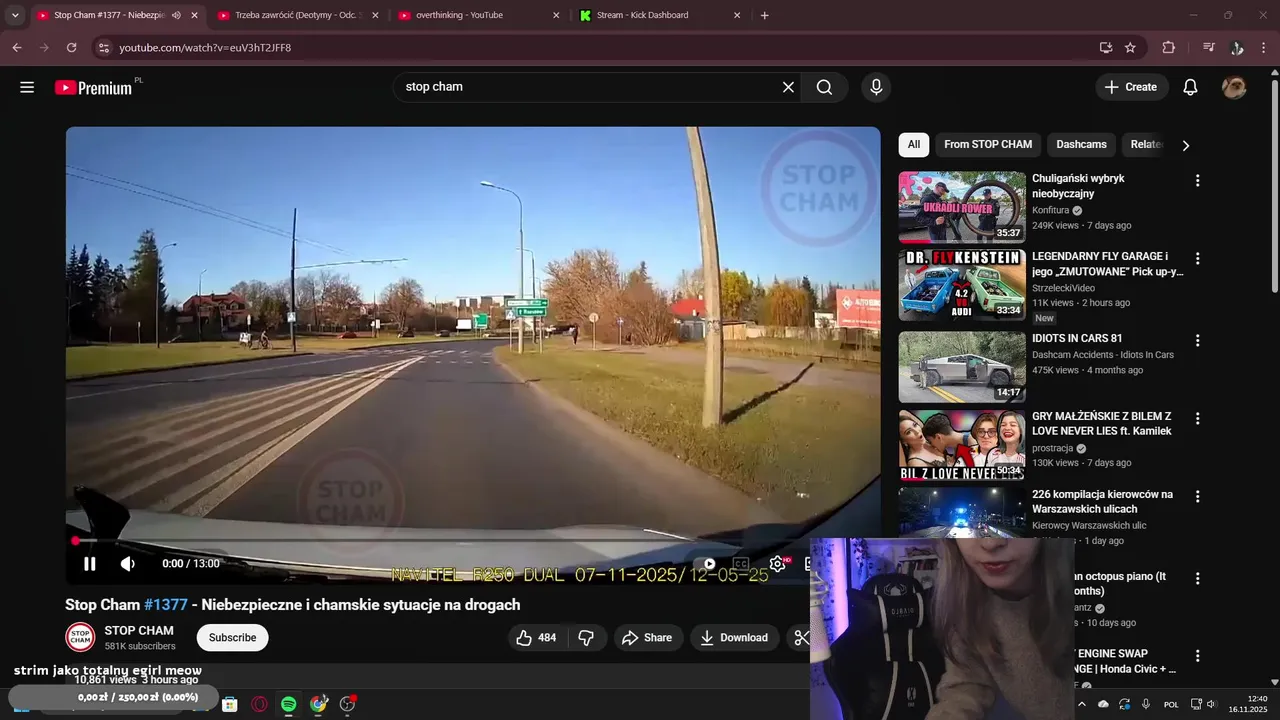Go back in browser history

point(17,47)
